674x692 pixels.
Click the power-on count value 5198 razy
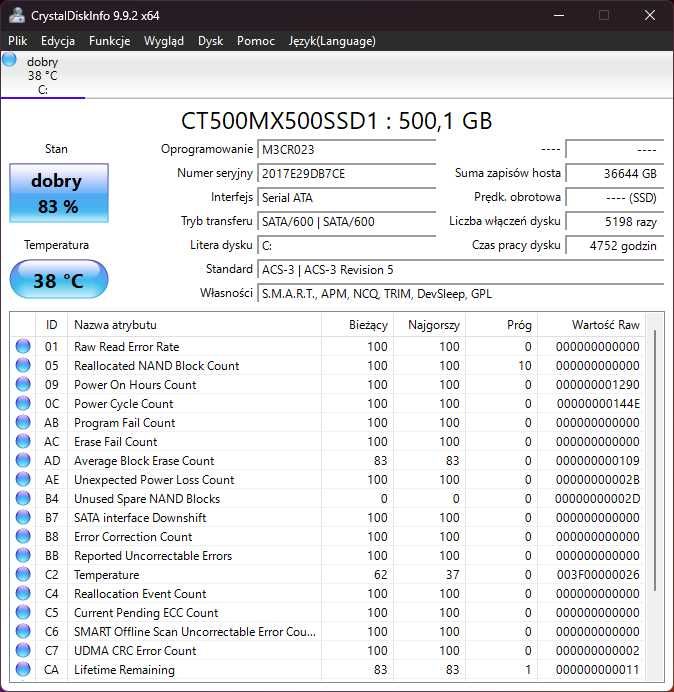coord(614,221)
